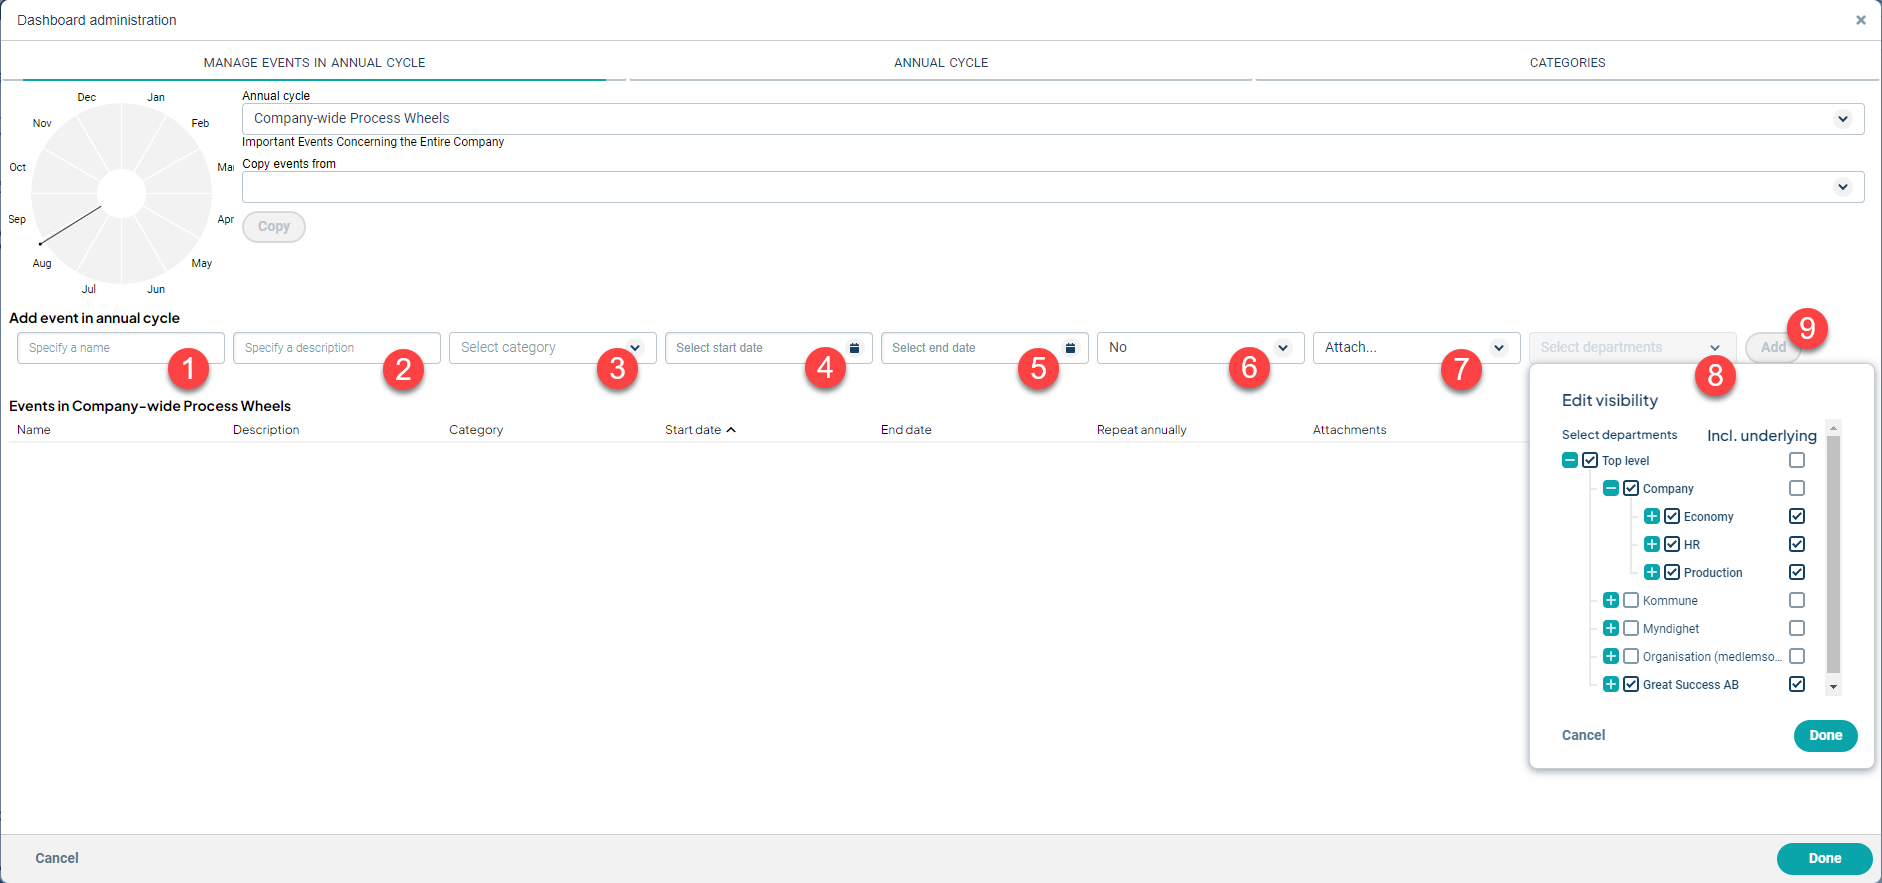Check the Myndighet department checkbox
The width and height of the screenshot is (1882, 883).
1631,629
